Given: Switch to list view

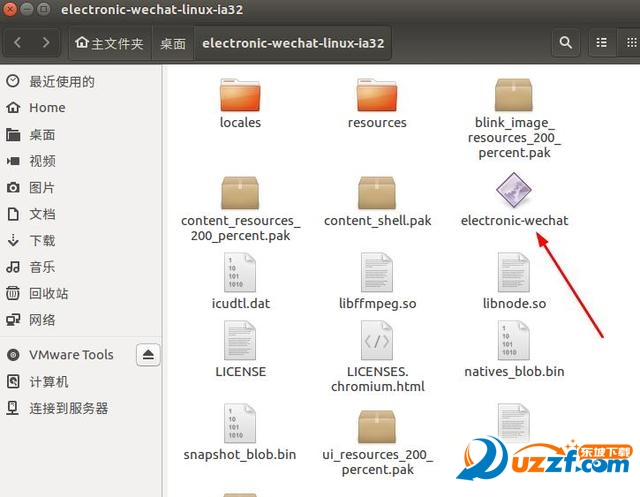Looking at the screenshot, I should click(x=602, y=43).
